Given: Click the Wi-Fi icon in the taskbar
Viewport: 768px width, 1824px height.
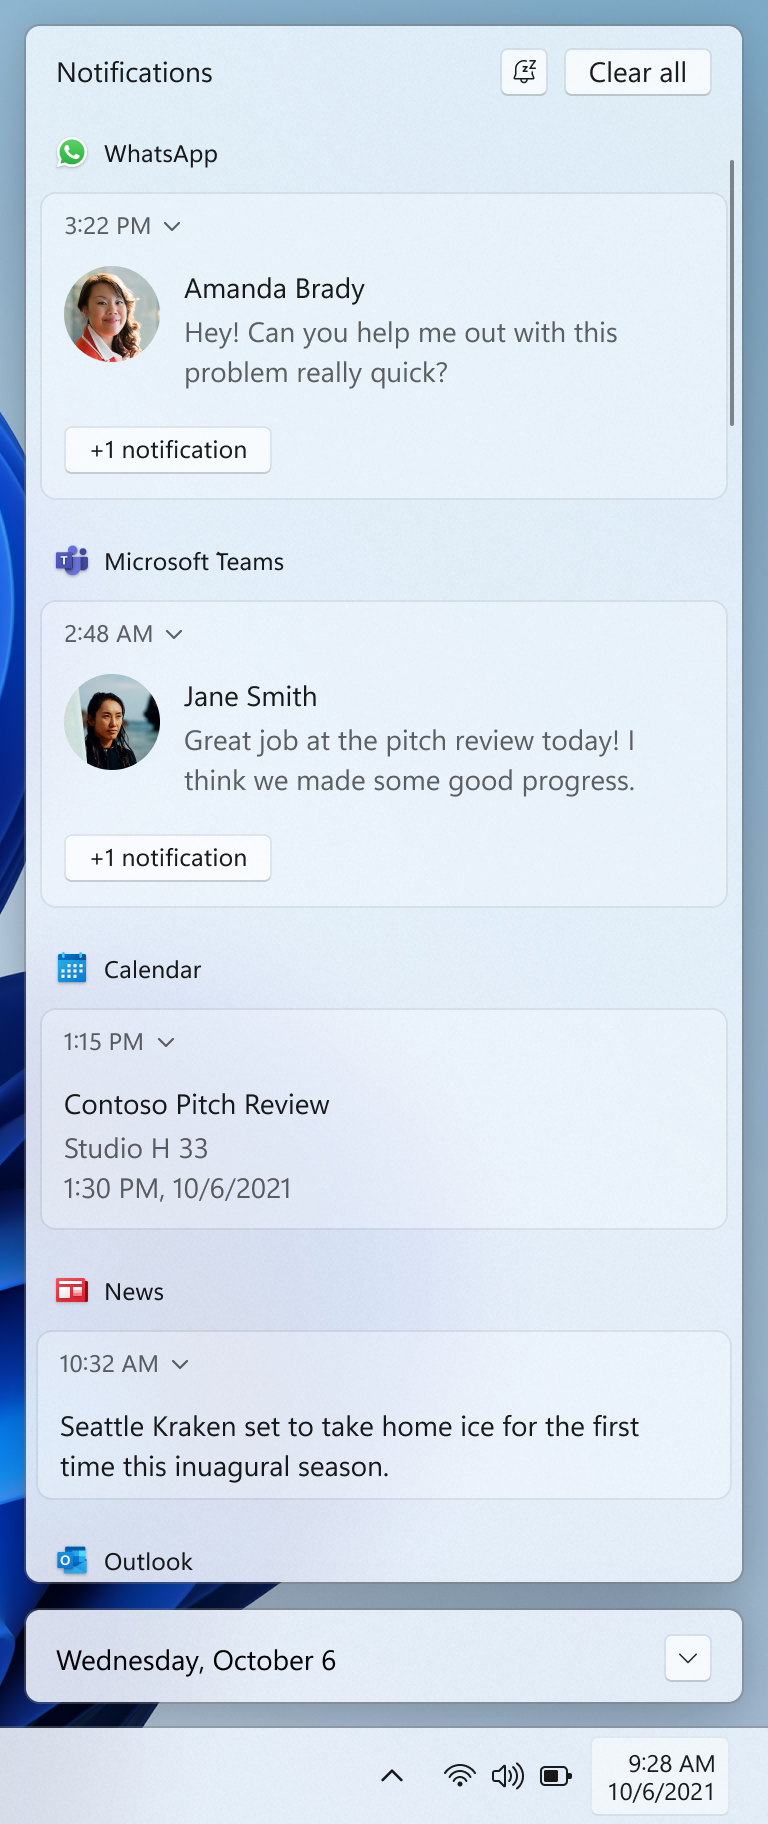Looking at the screenshot, I should pos(459,1776).
